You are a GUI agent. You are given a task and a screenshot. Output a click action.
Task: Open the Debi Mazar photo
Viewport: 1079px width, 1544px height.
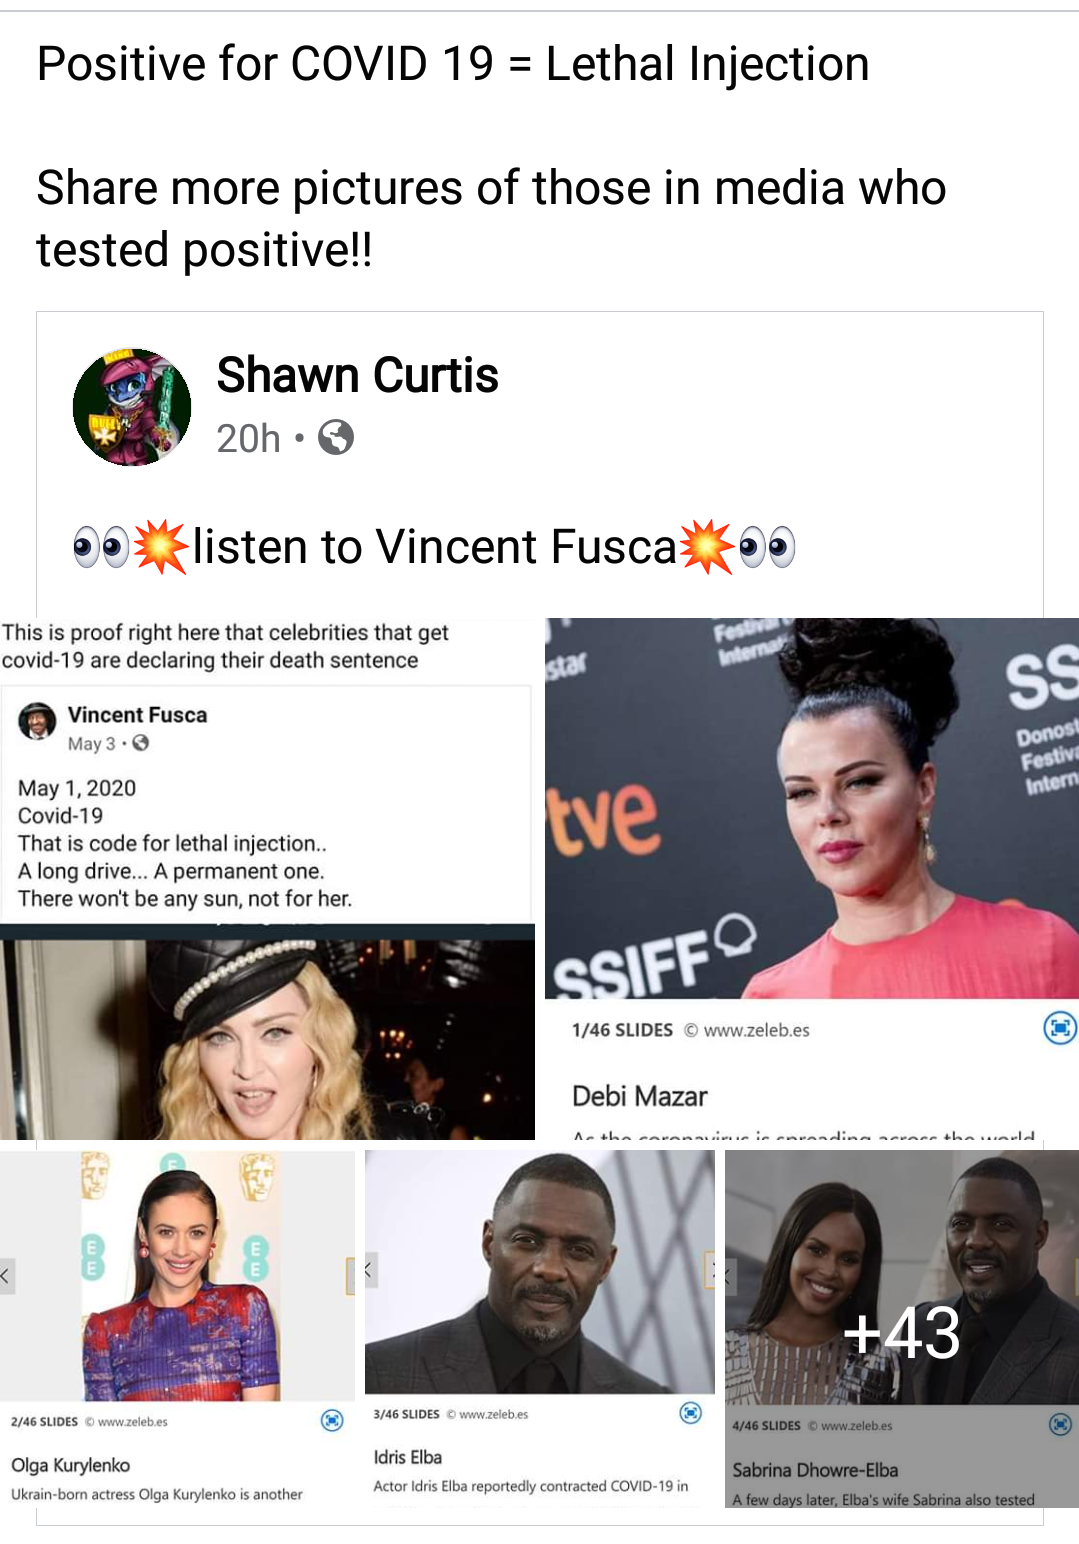pos(812,808)
